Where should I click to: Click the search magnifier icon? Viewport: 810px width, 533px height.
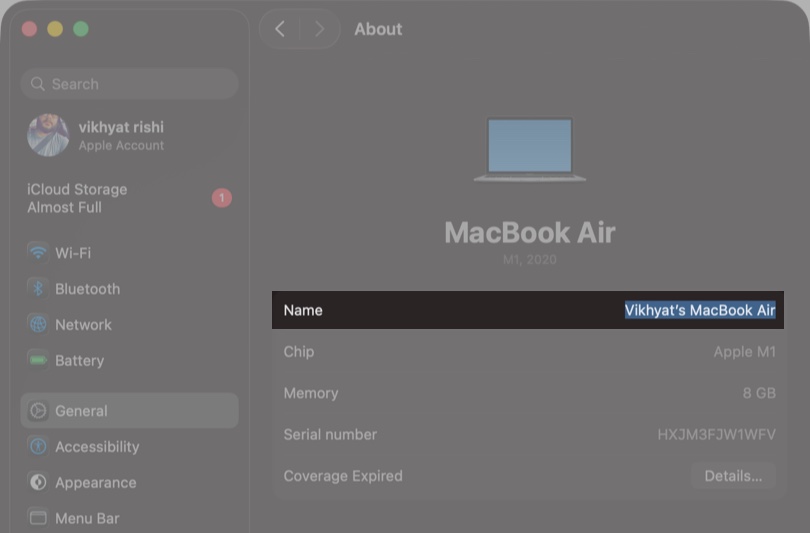coord(37,84)
